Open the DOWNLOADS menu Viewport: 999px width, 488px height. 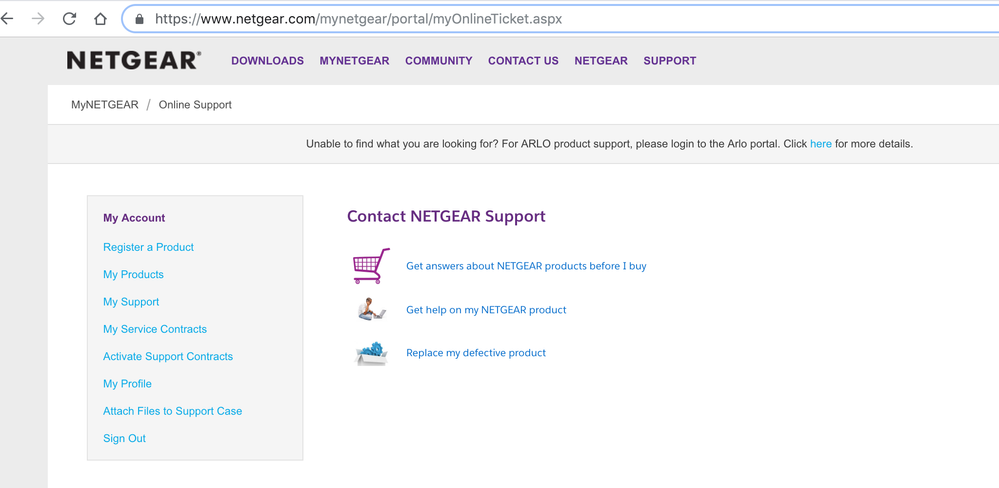(267, 61)
